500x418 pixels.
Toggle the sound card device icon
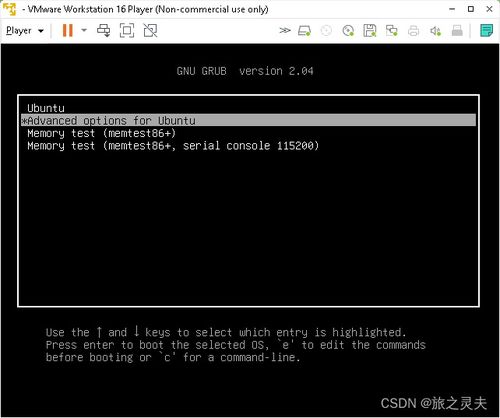pos(435,31)
